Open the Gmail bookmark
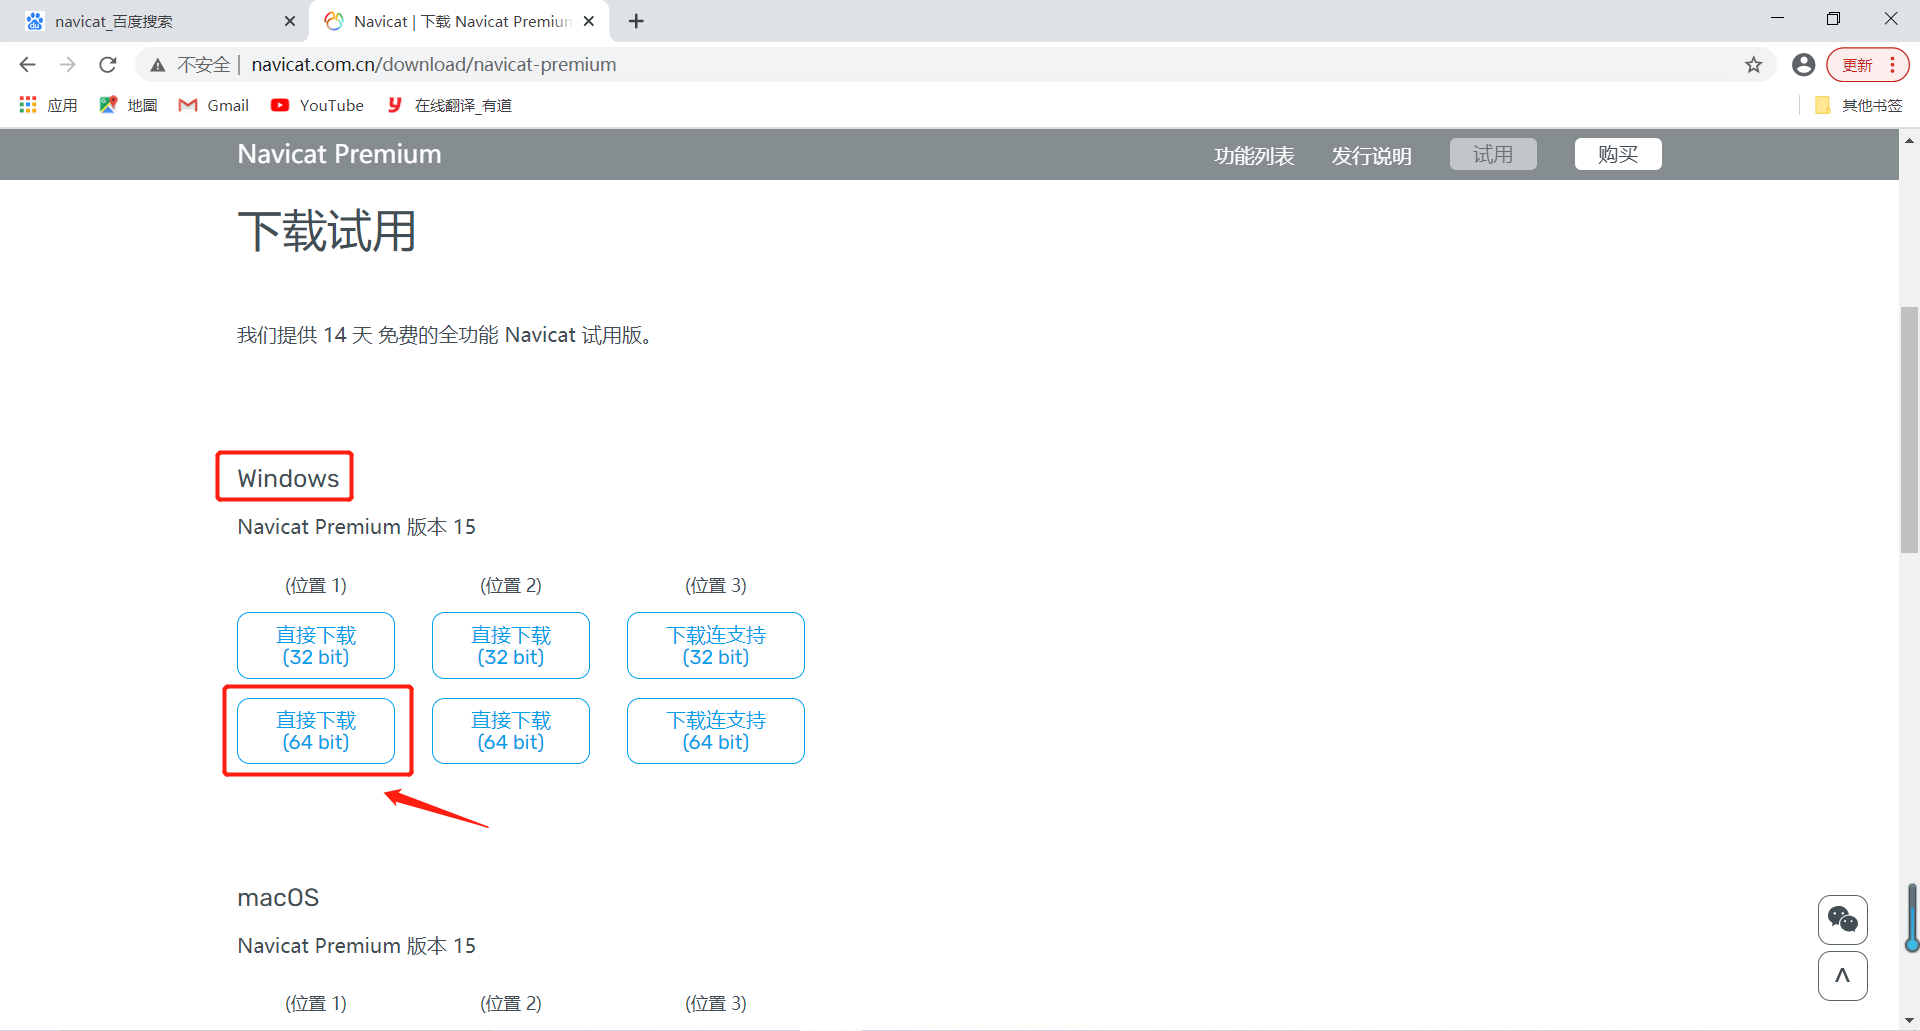 pyautogui.click(x=213, y=105)
